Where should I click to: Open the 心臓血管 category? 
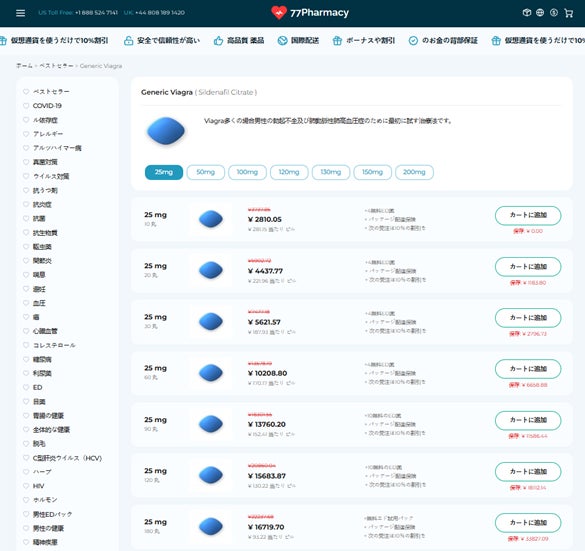click(x=45, y=331)
